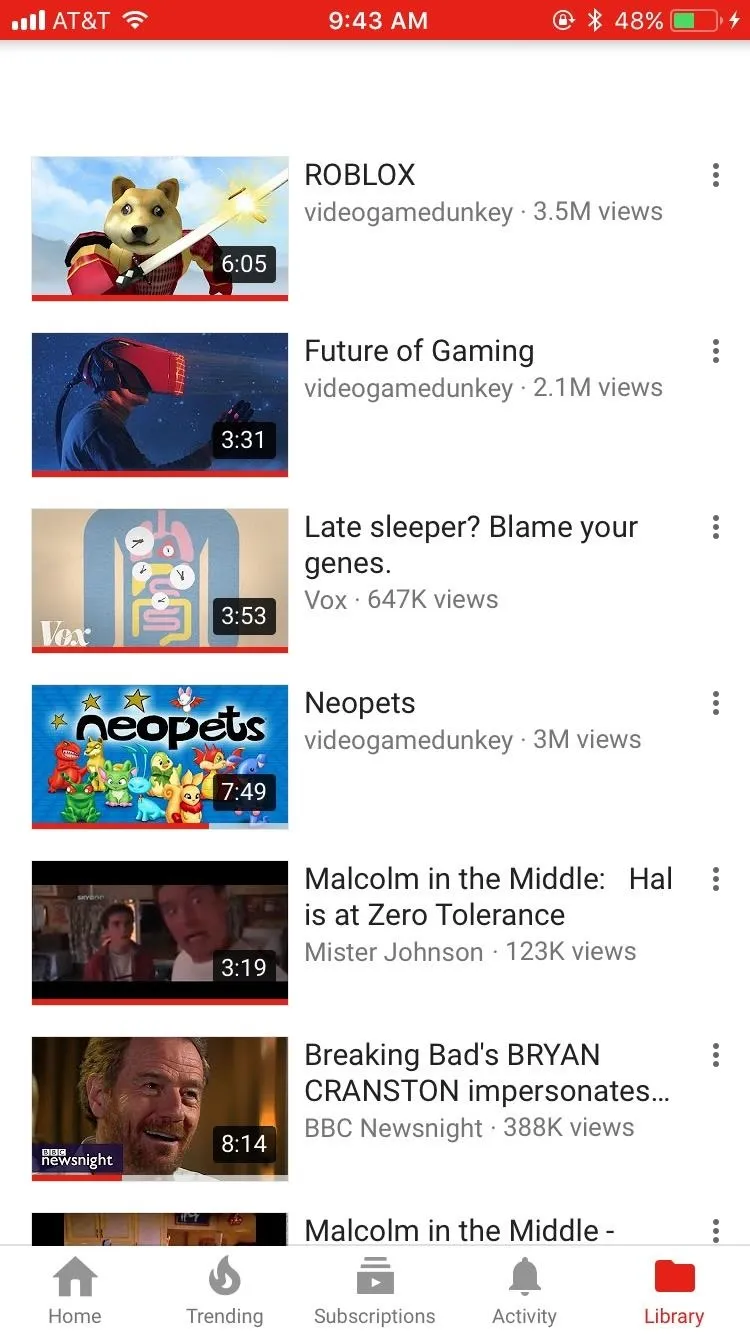
Task: Tap the Bluetooth icon in status bar
Action: click(595, 20)
